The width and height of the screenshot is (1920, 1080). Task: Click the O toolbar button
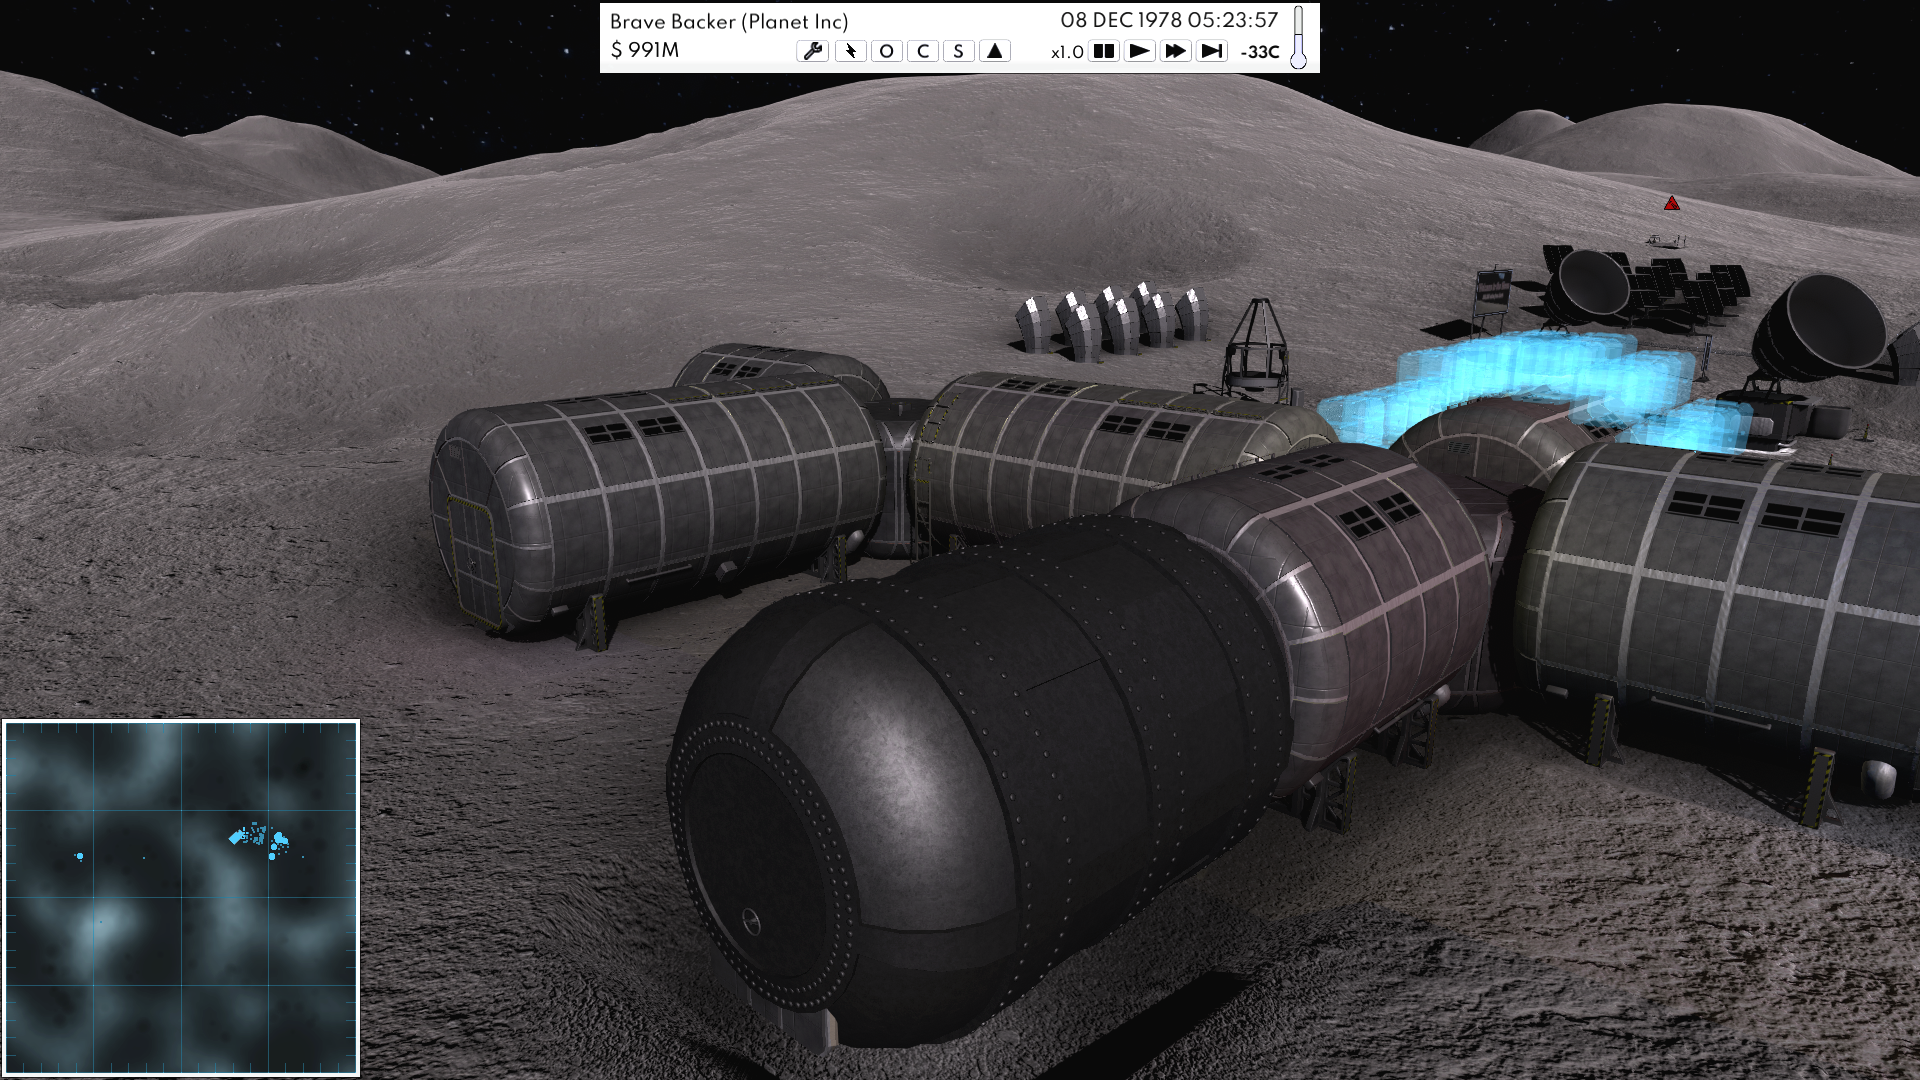pyautogui.click(x=886, y=51)
